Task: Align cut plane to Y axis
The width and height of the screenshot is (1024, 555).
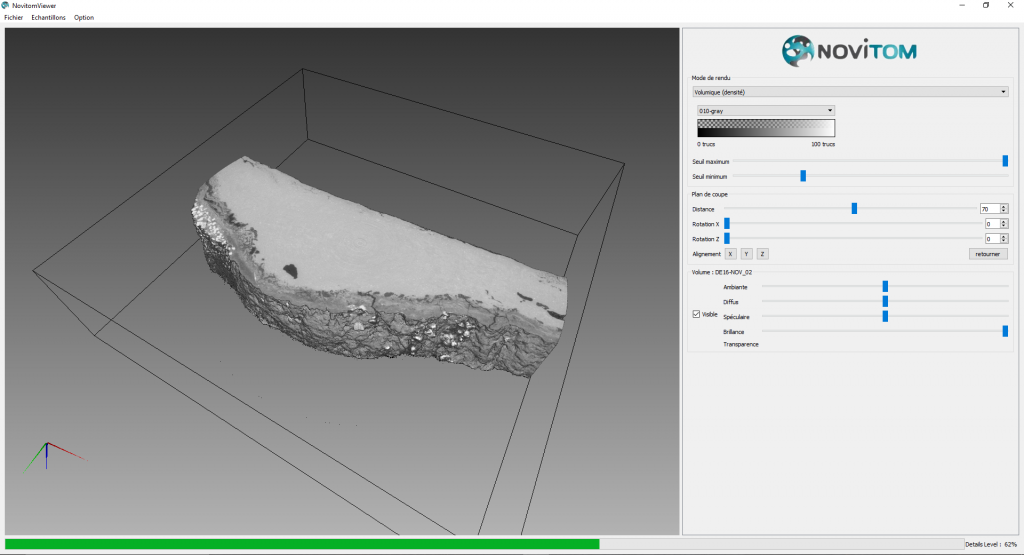Action: [x=746, y=254]
